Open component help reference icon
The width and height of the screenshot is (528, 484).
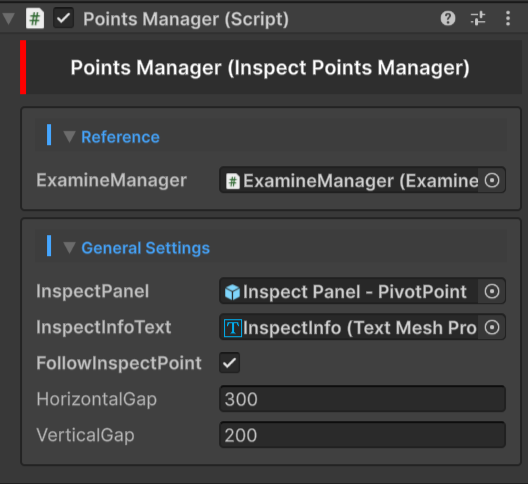pyautogui.click(x=448, y=19)
